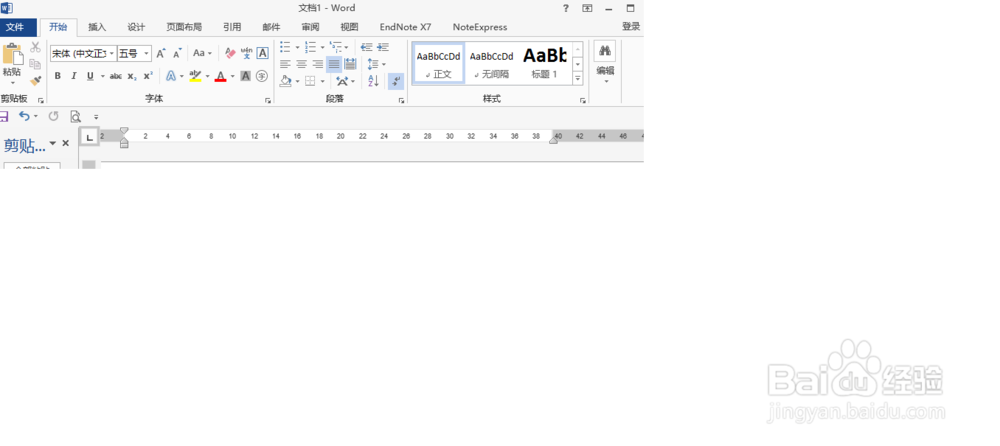The width and height of the screenshot is (1000, 446).
Task: Increase font size with the grow font icon
Action: click(x=161, y=54)
